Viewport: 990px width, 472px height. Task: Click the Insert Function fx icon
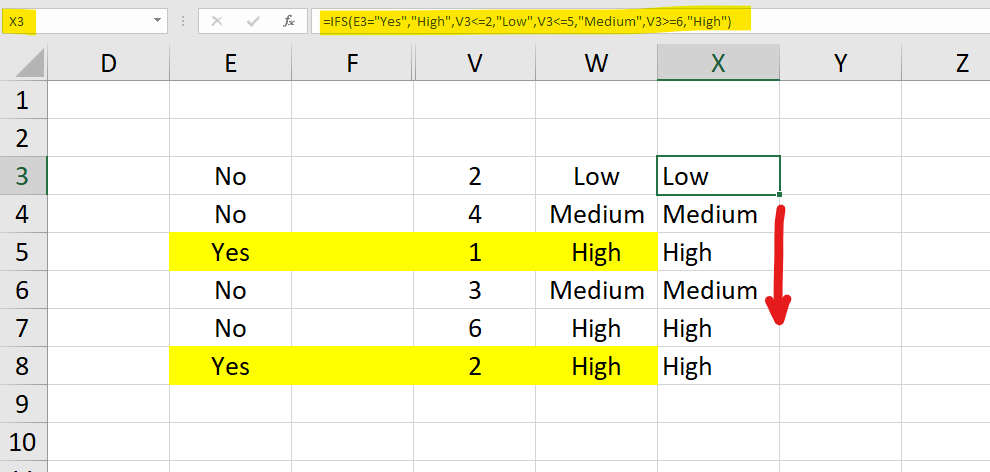[289, 21]
